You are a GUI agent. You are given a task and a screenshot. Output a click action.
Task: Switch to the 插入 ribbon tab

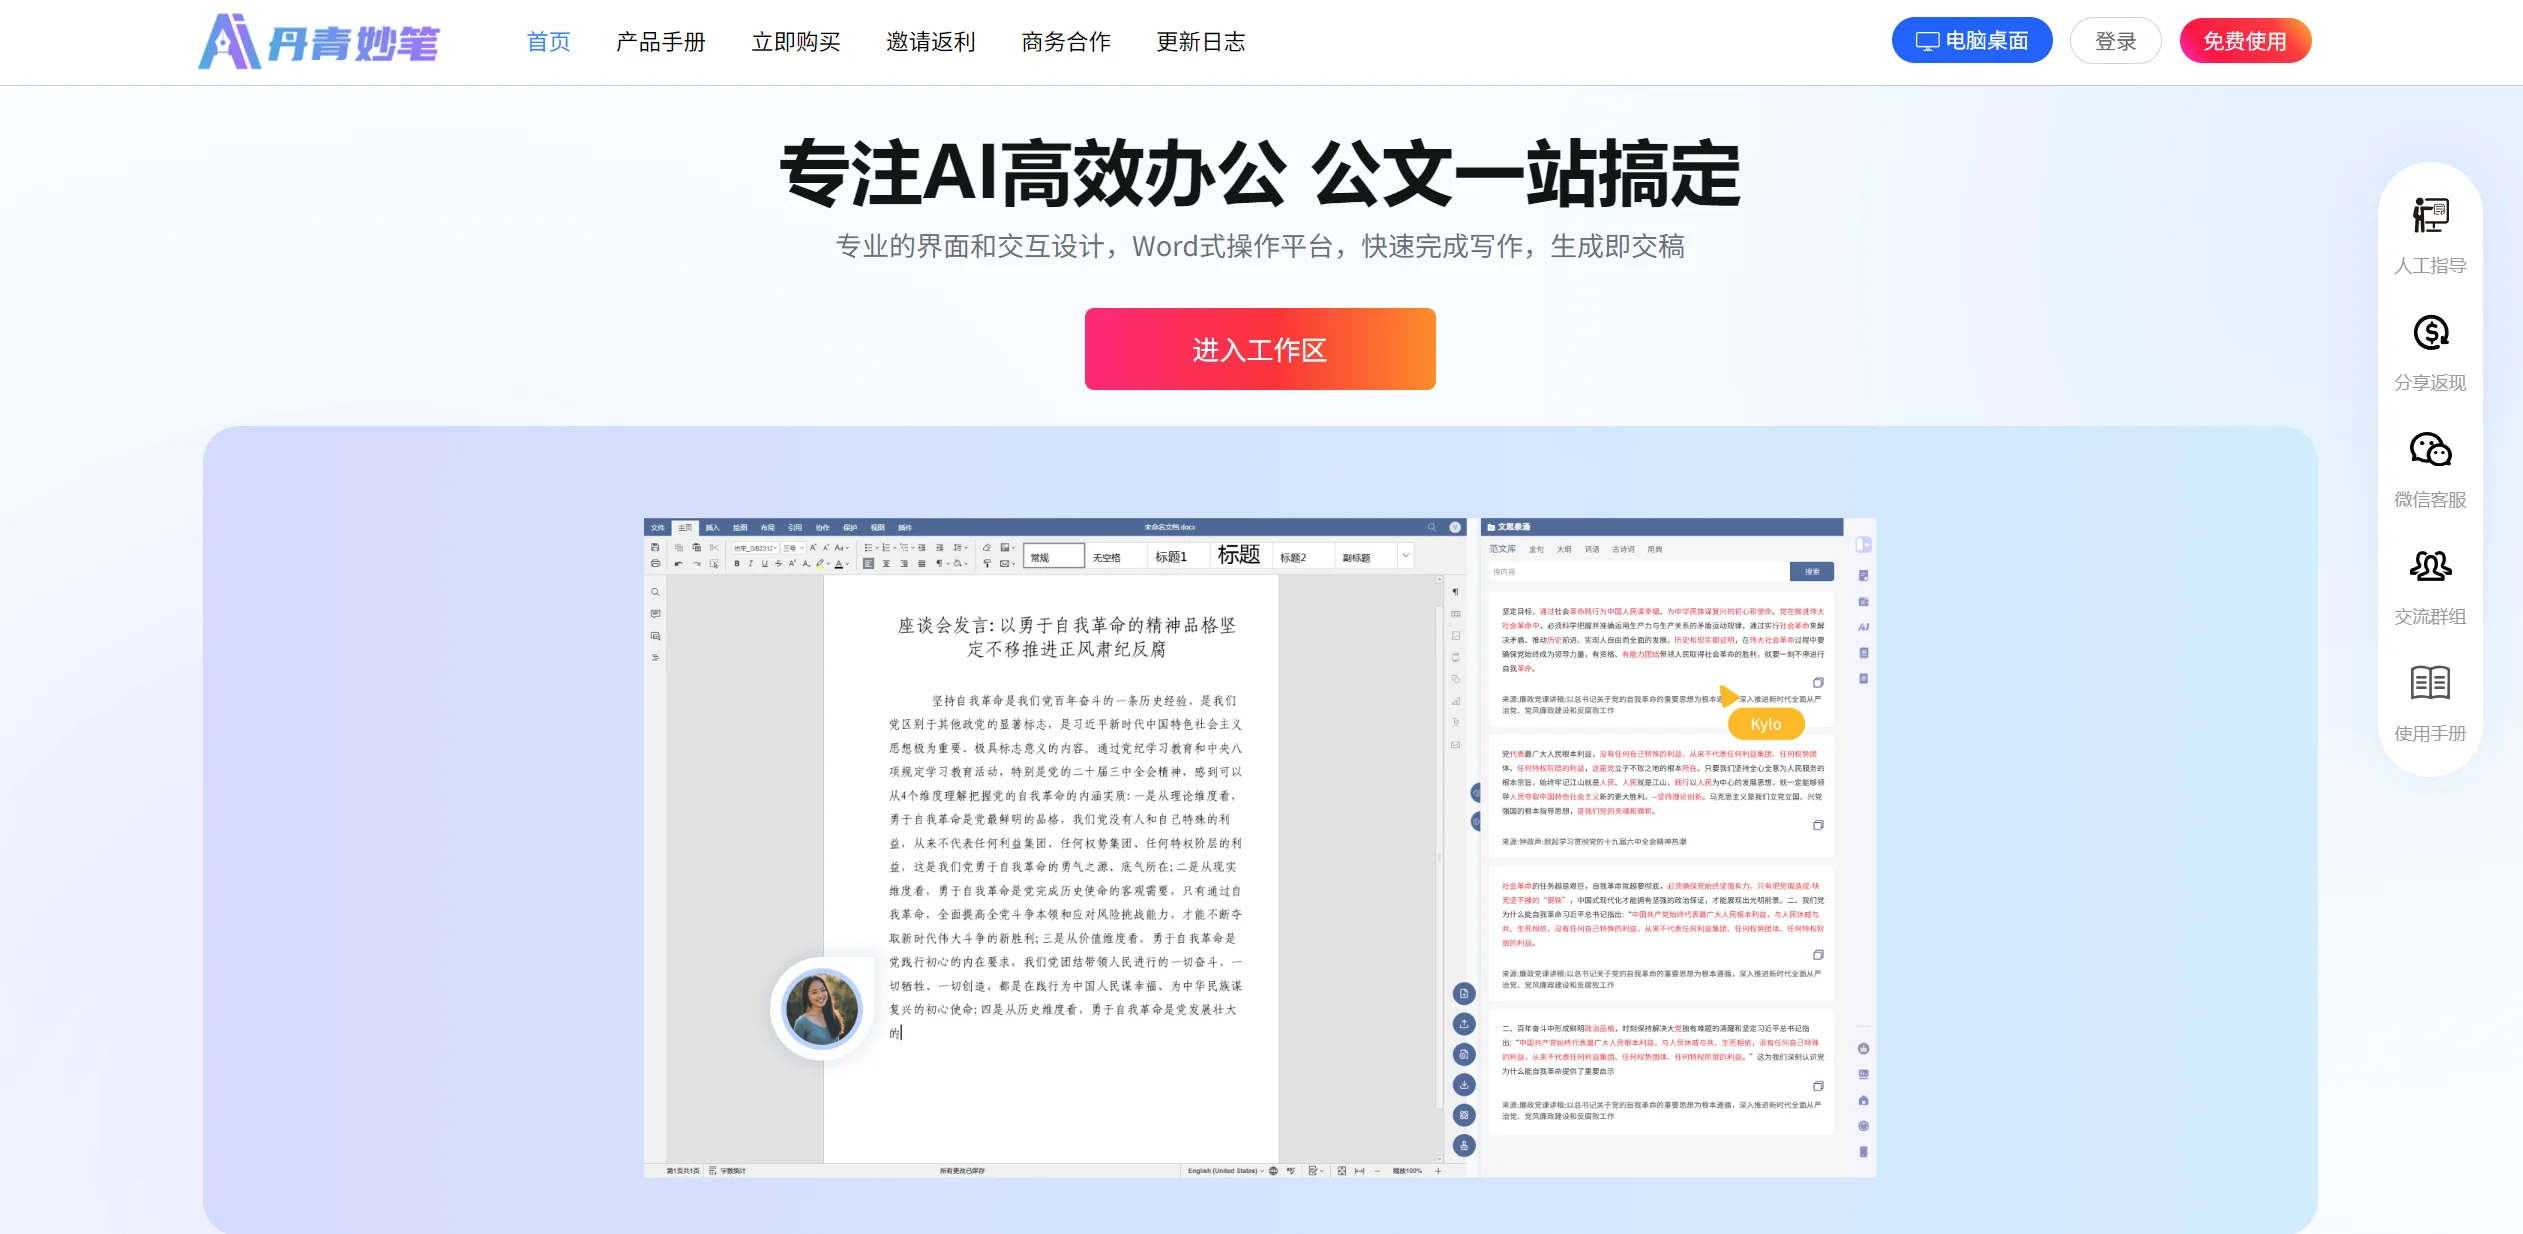(714, 528)
